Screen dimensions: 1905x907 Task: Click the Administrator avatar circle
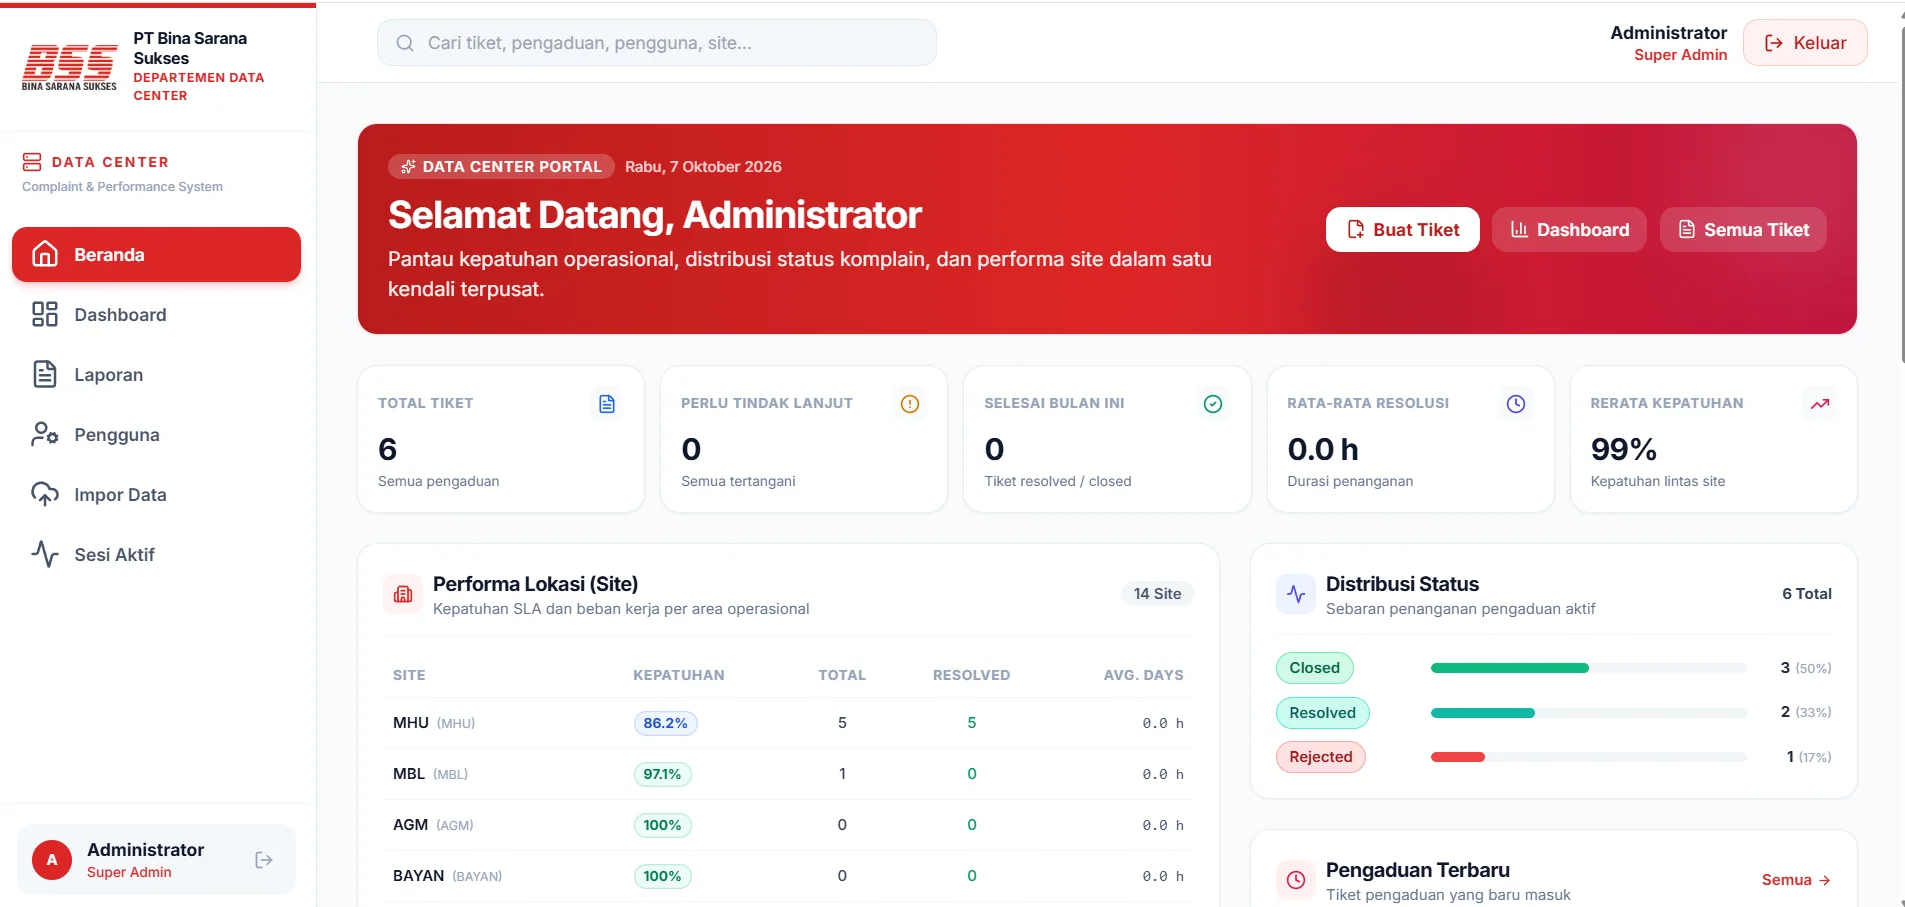(x=52, y=860)
